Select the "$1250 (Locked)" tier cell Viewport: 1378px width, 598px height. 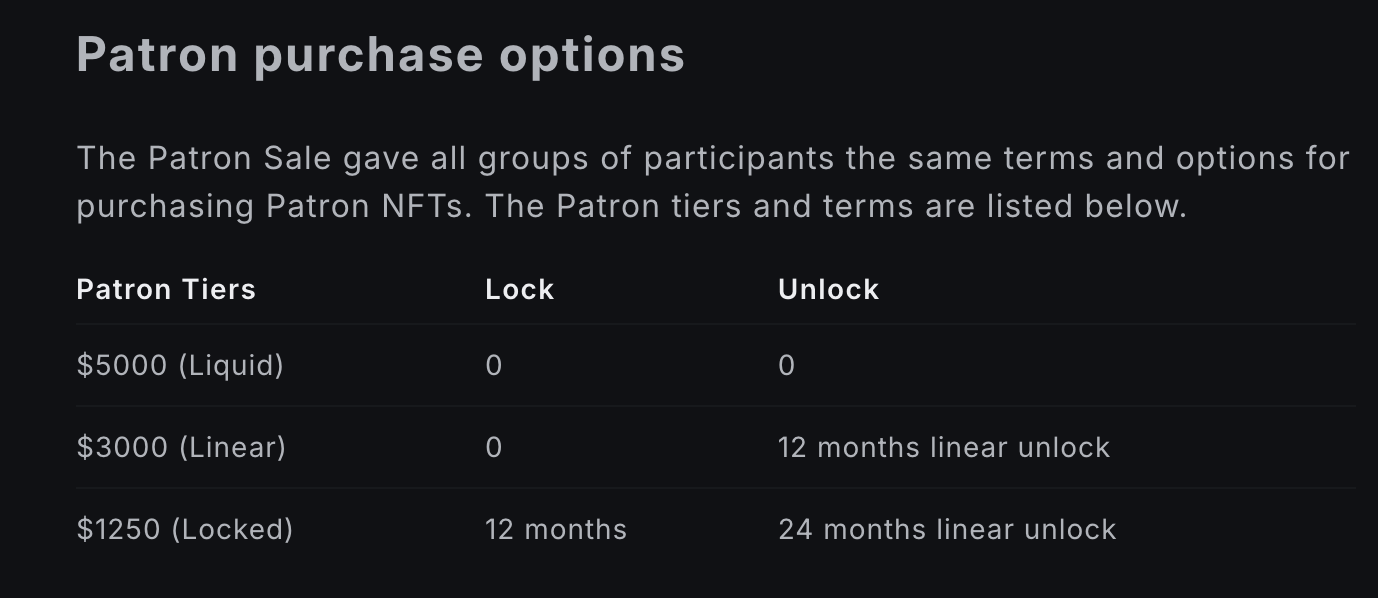pyautogui.click(x=185, y=529)
